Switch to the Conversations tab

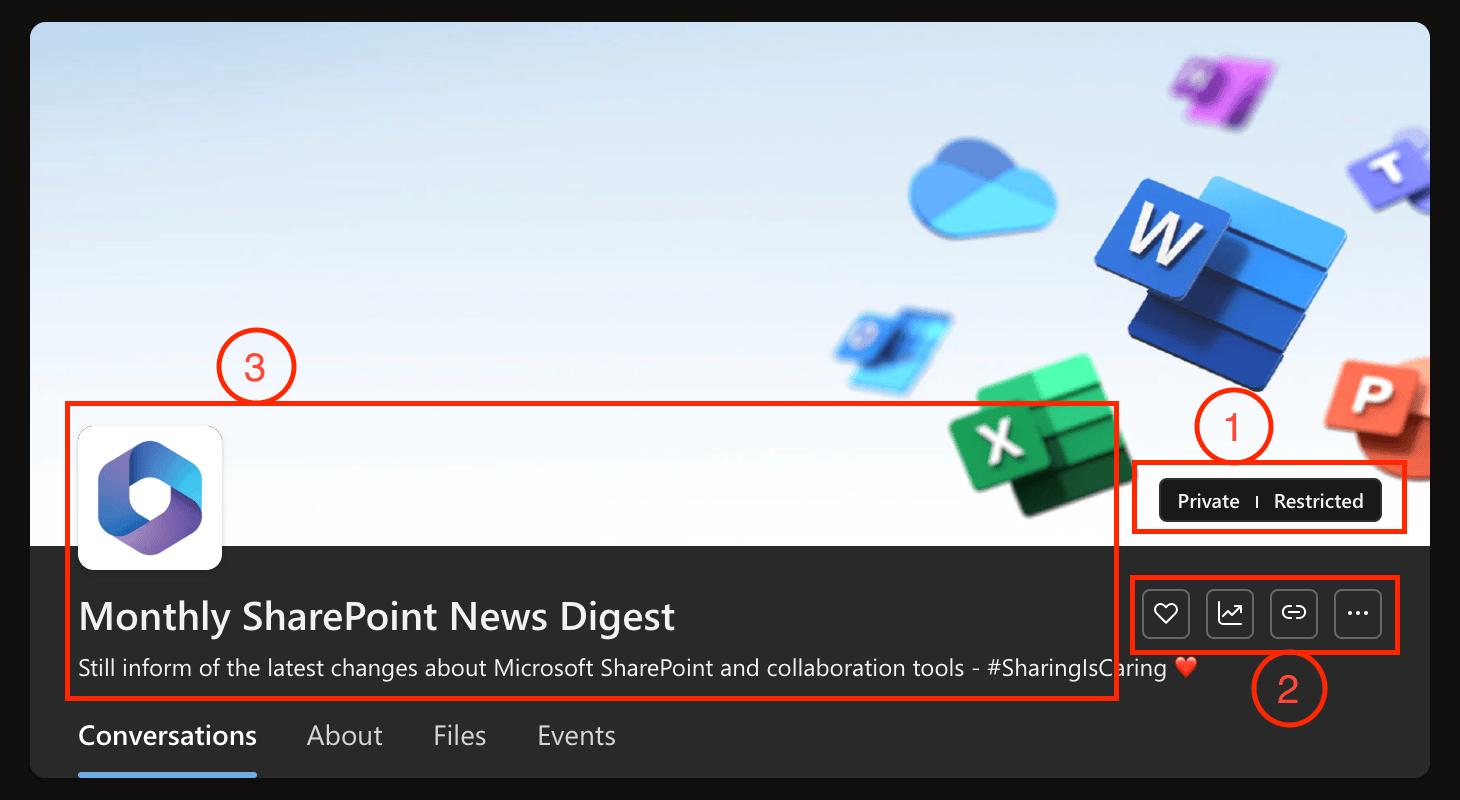[x=167, y=736]
